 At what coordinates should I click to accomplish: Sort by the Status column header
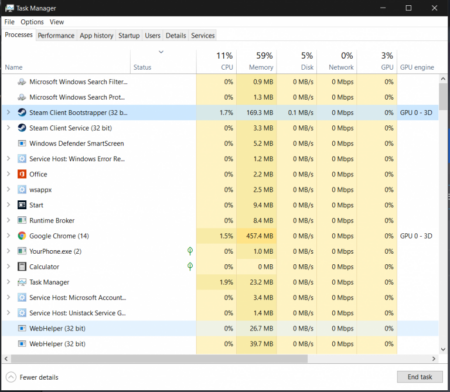pyautogui.click(x=163, y=61)
